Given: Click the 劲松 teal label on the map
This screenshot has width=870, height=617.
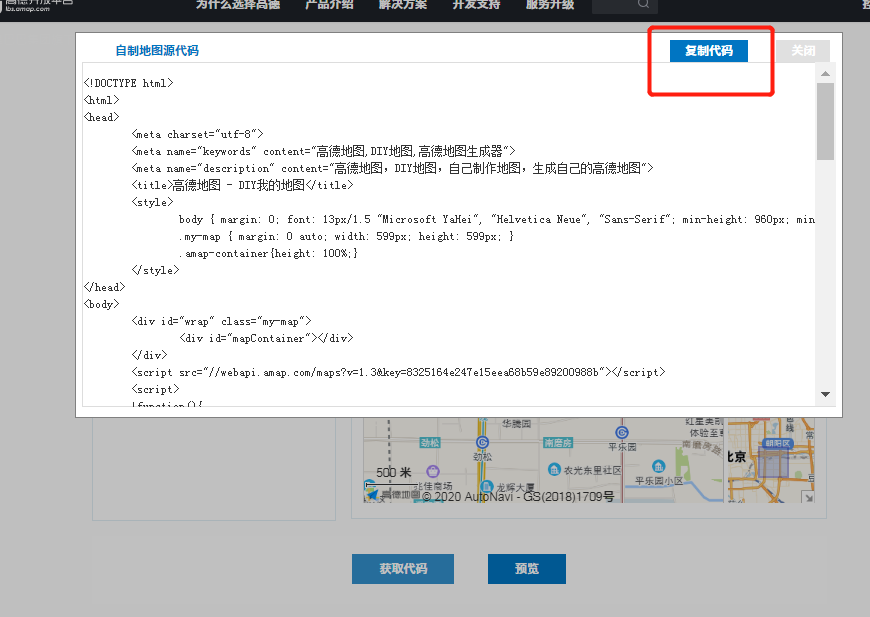Looking at the screenshot, I should click(430, 443).
